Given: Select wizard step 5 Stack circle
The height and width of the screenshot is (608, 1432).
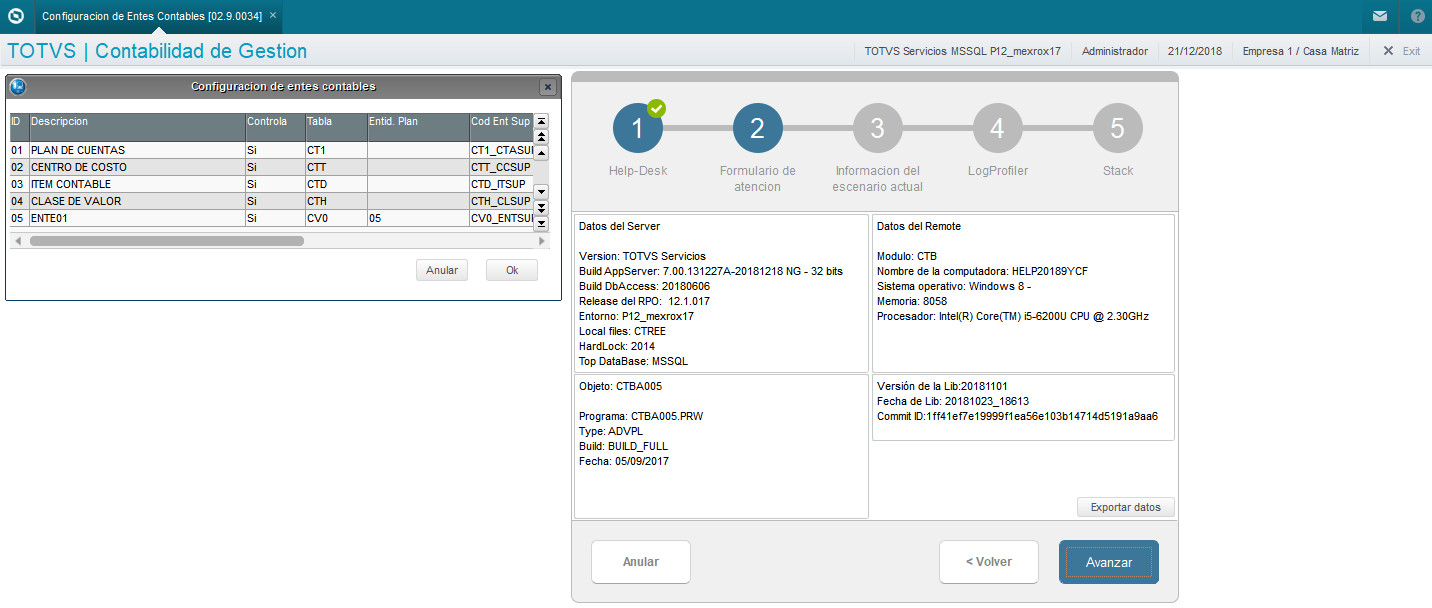Looking at the screenshot, I should pyautogui.click(x=1118, y=128).
